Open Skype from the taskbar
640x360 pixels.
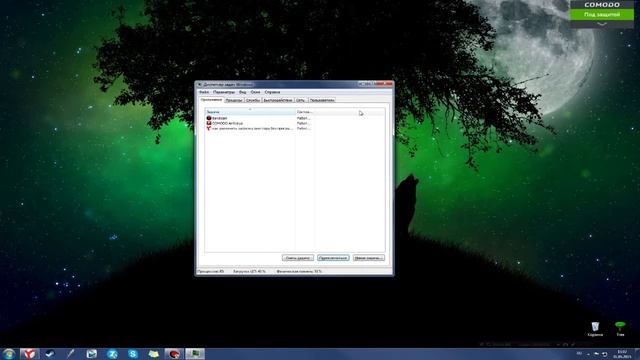coord(133,354)
